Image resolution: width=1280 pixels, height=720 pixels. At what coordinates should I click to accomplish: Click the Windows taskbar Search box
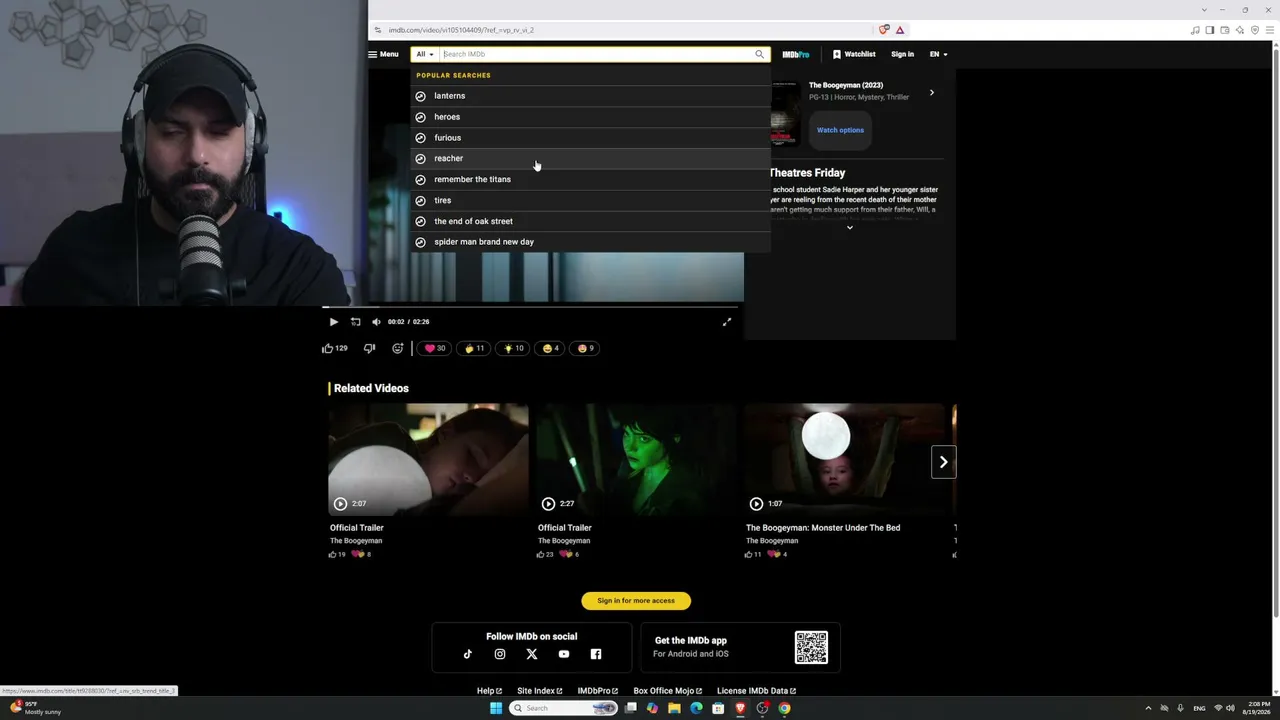tap(564, 708)
